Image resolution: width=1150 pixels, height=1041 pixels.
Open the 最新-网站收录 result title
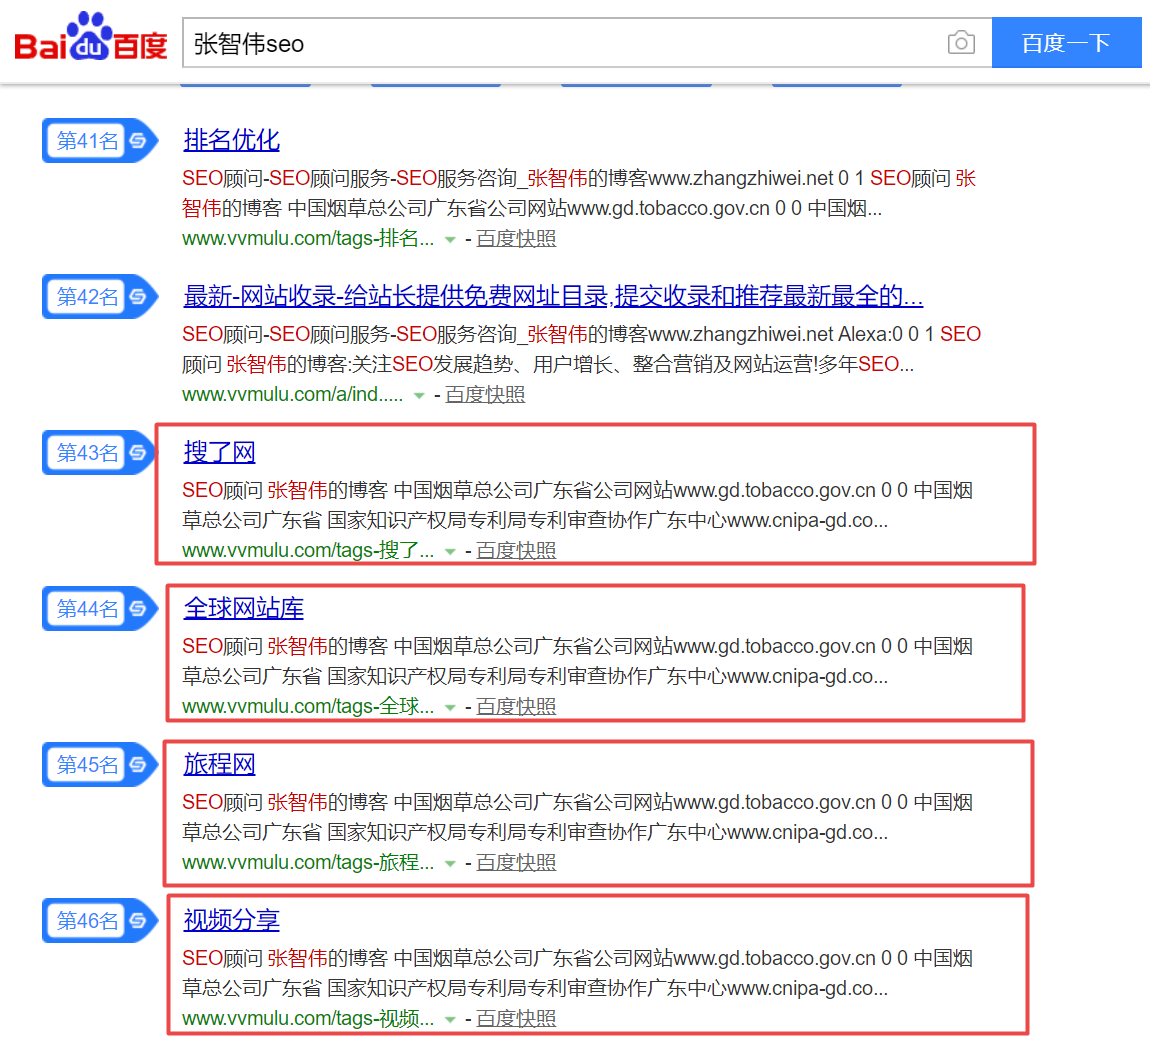[x=553, y=296]
